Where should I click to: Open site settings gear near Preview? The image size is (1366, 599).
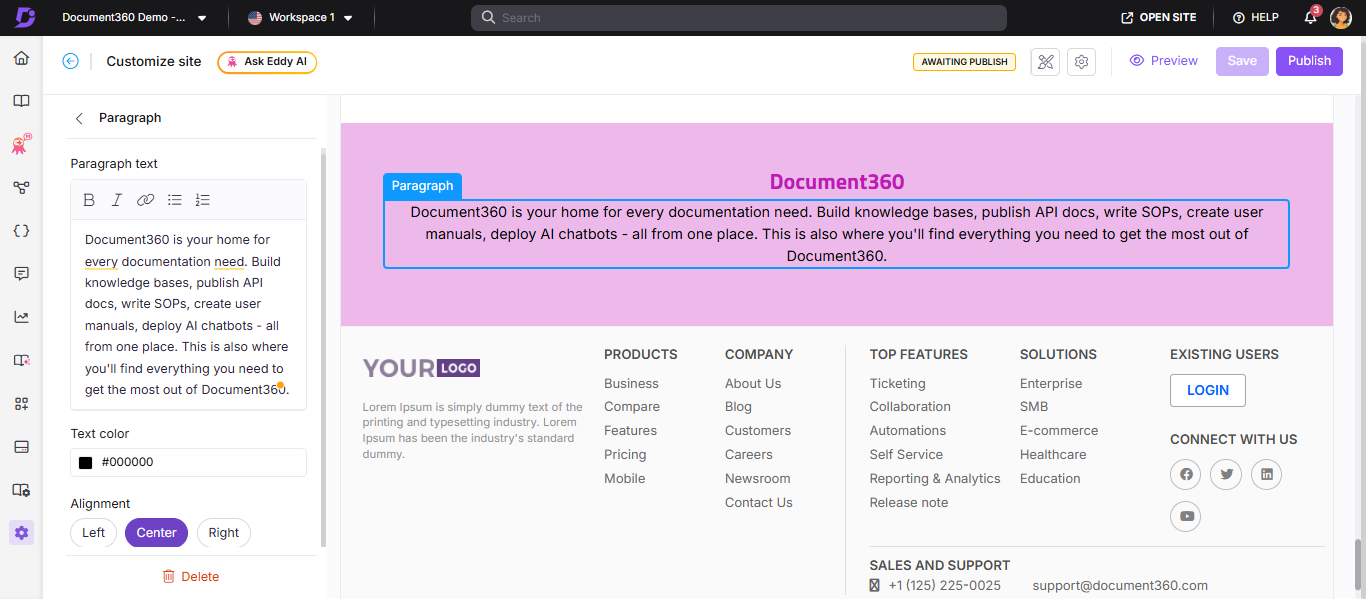point(1081,62)
